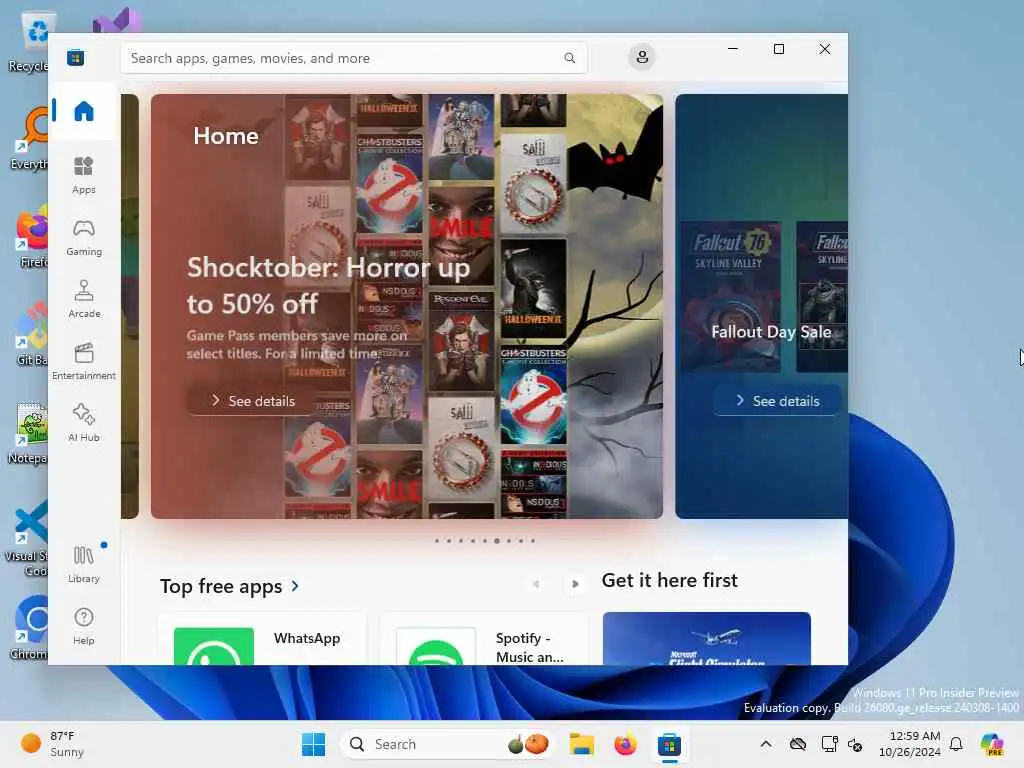This screenshot has width=1024, height=768.
Task: Click the Microsoft Store logo icon
Action: pyautogui.click(x=75, y=57)
